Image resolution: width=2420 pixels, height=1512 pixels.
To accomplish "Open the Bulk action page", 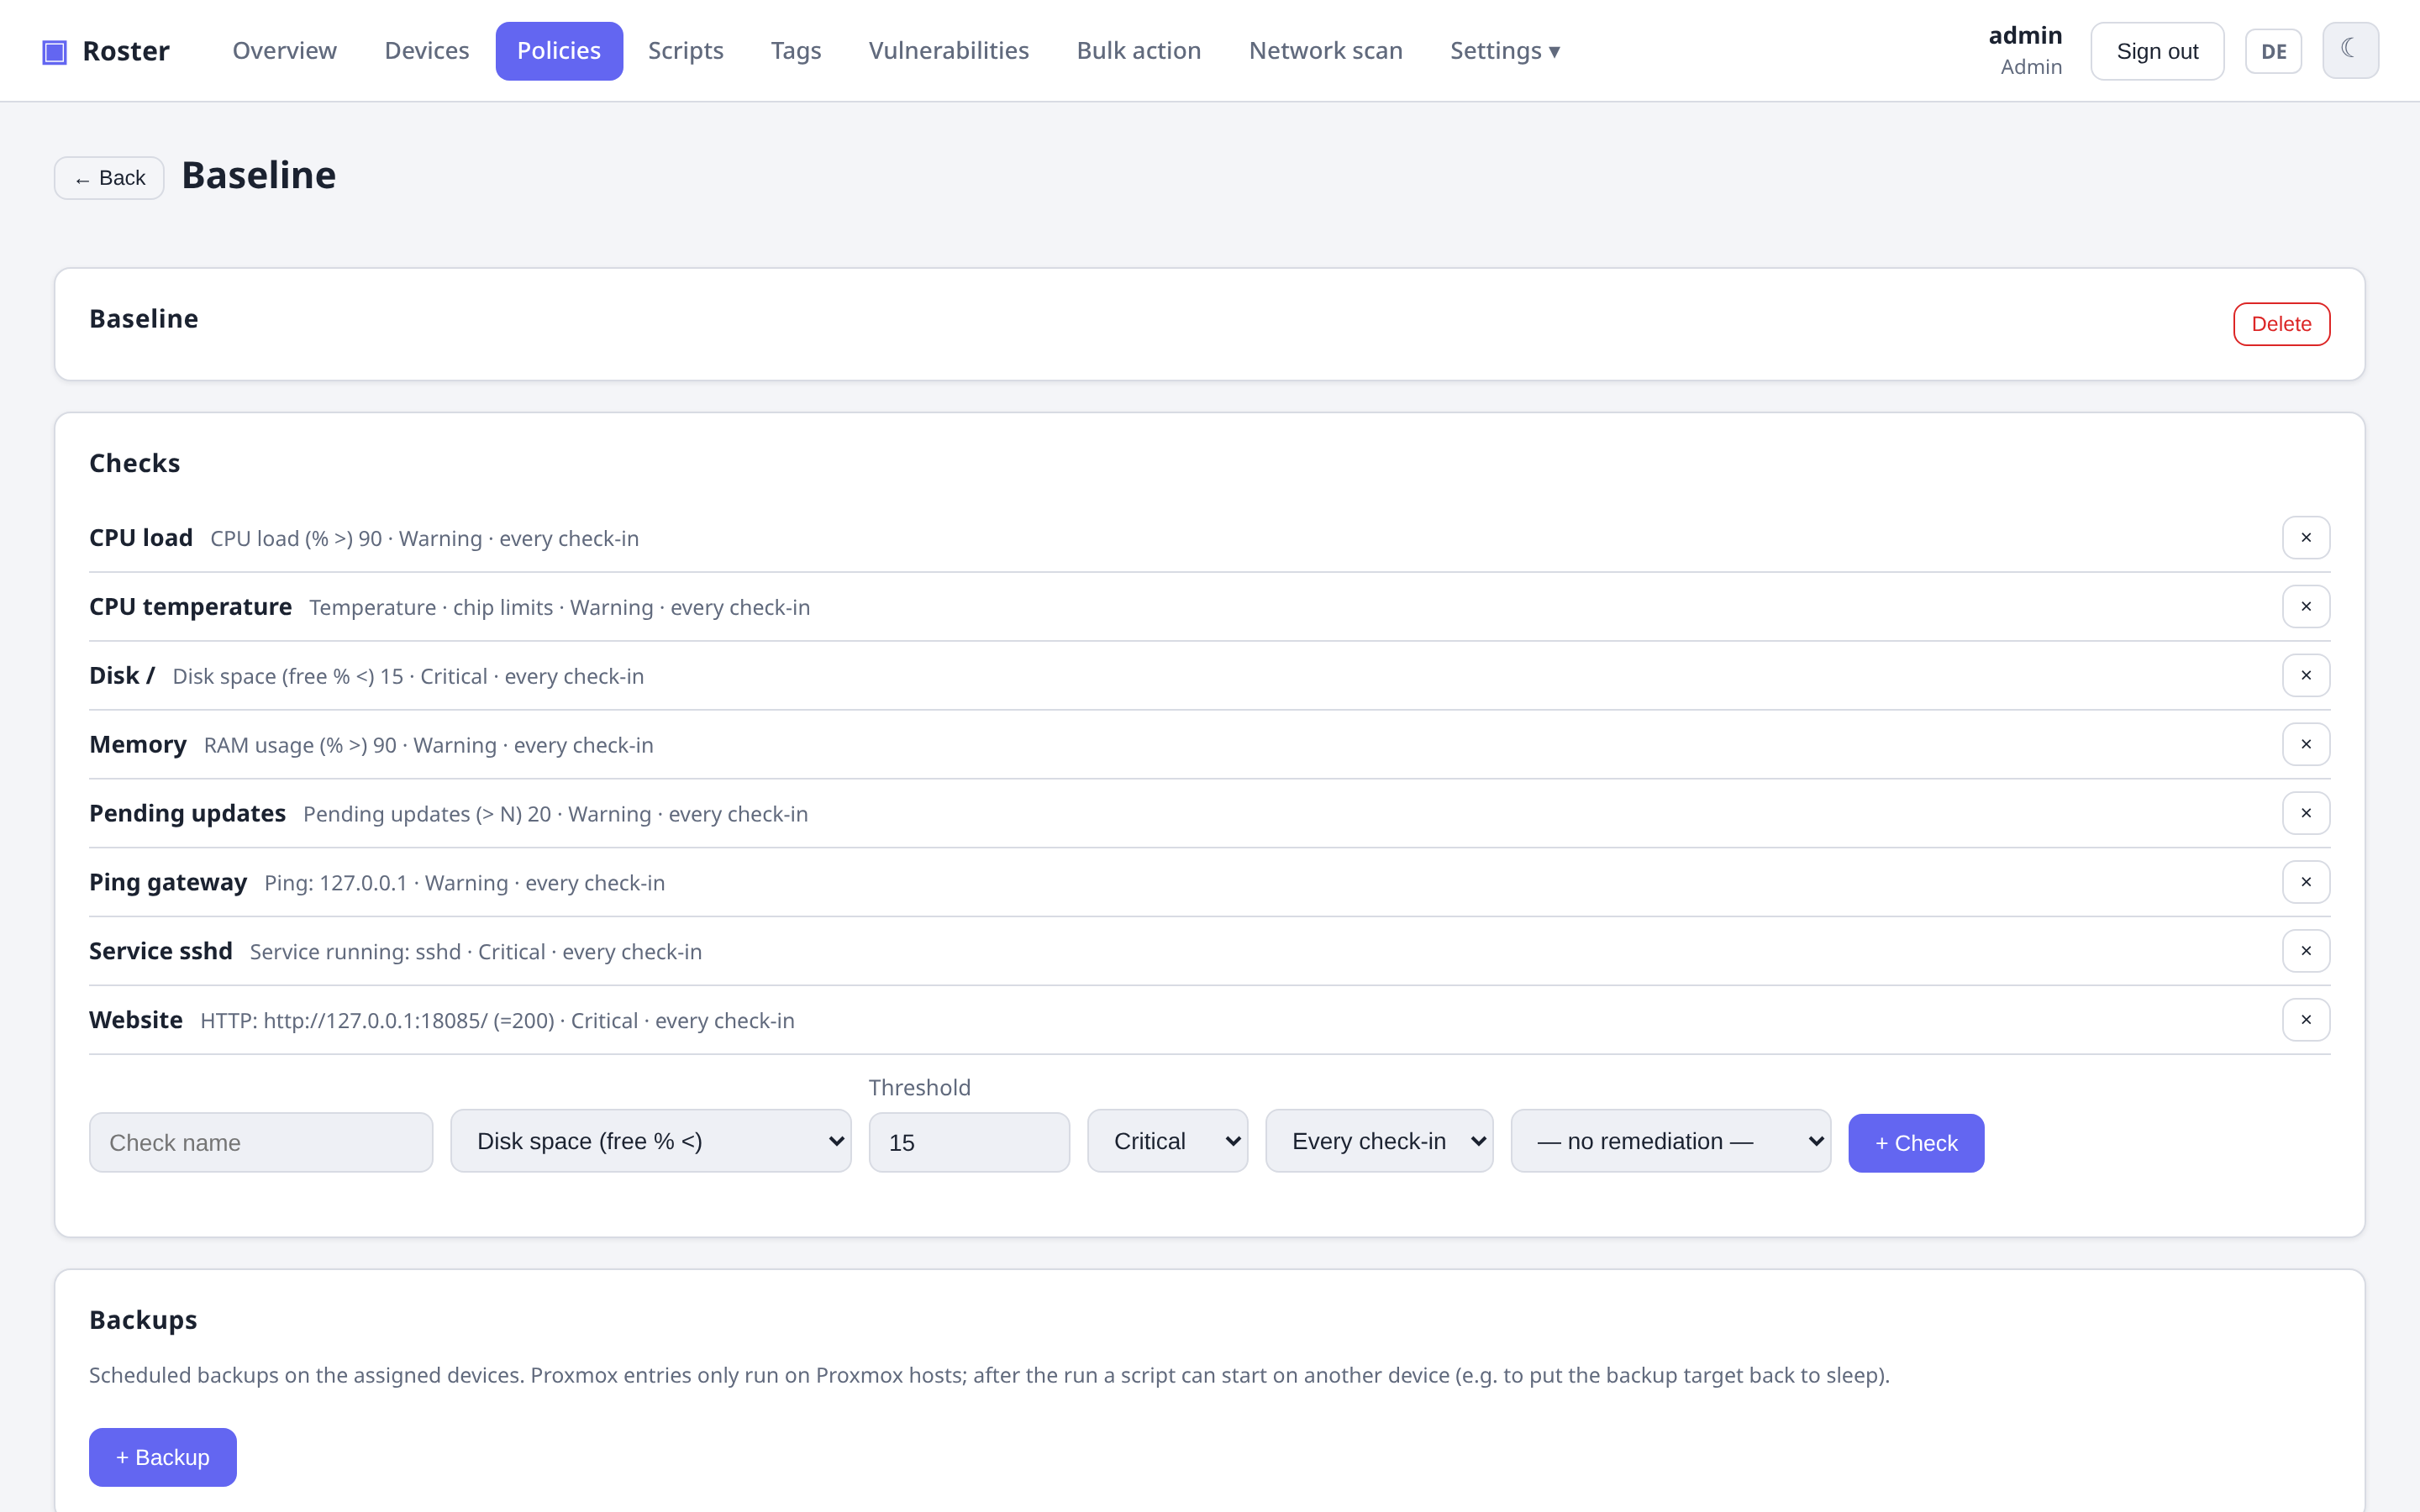I will click(1139, 51).
